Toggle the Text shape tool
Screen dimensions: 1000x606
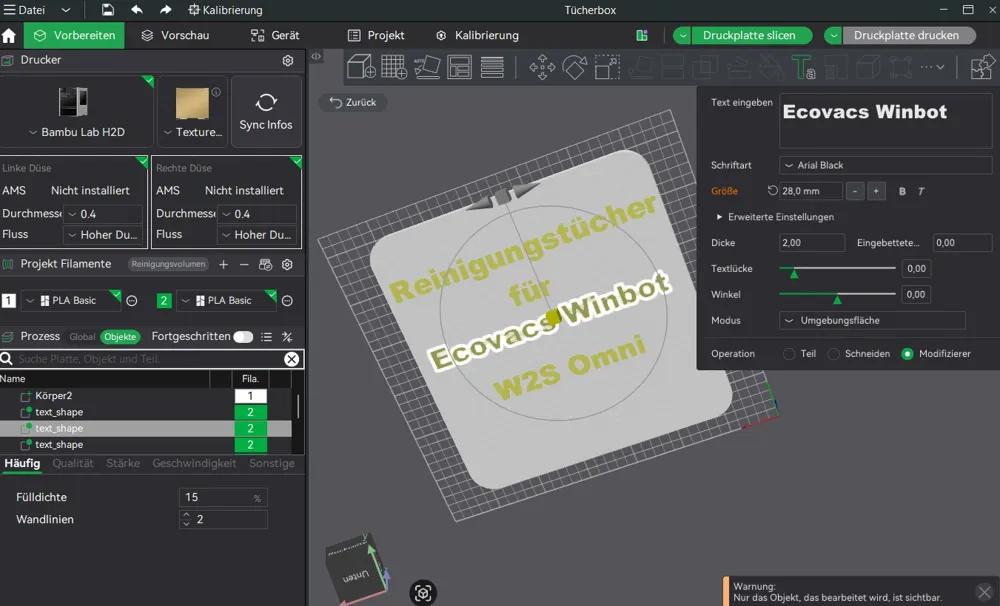[x=802, y=66]
